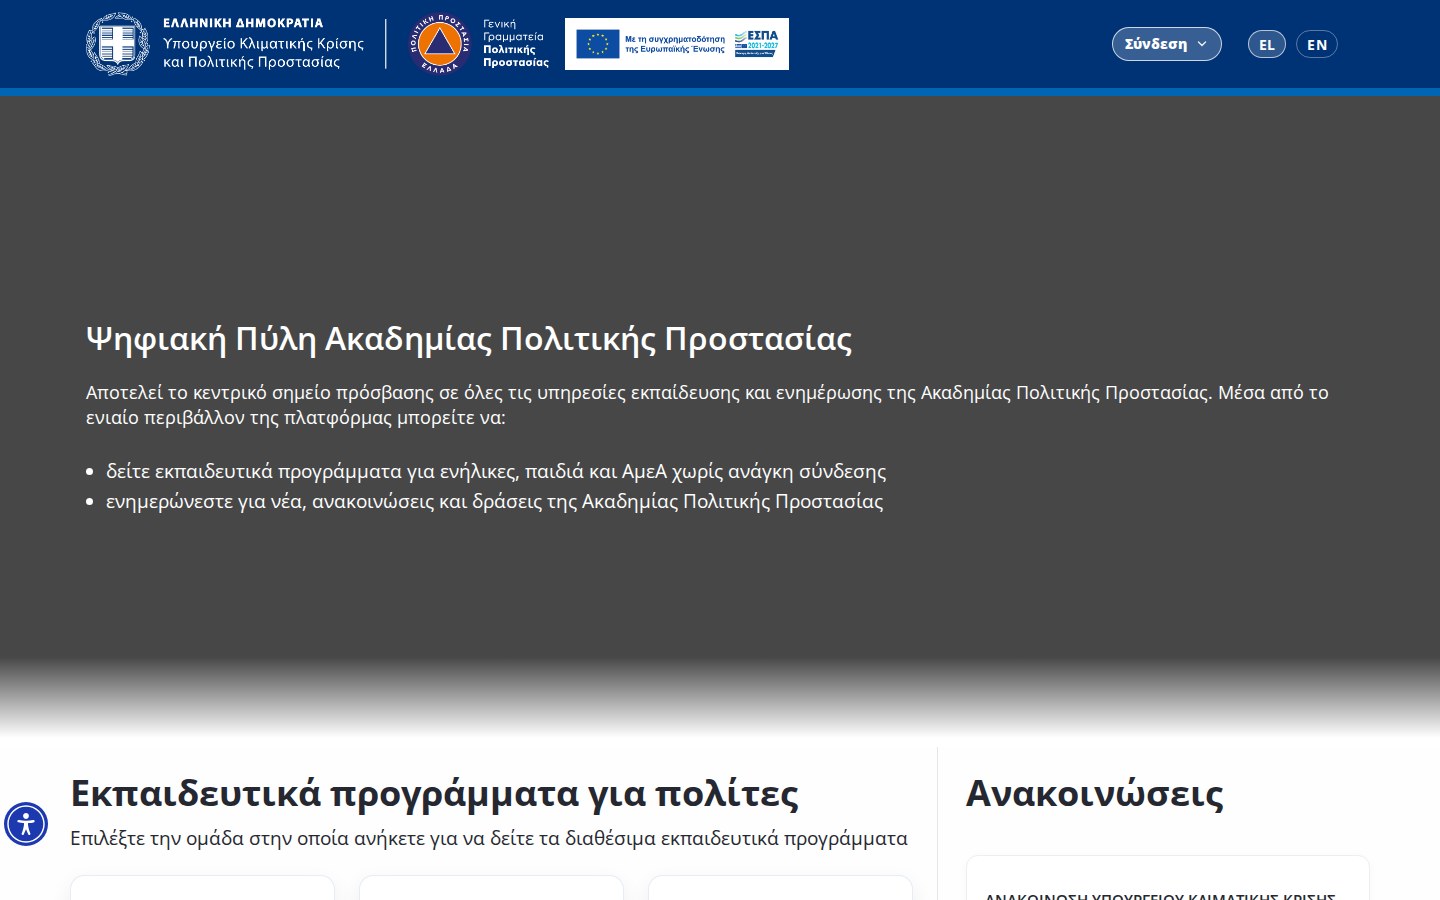Click the Hellenic Republic national emblem logo
Viewport: 1440px width, 900px height.
(x=117, y=44)
